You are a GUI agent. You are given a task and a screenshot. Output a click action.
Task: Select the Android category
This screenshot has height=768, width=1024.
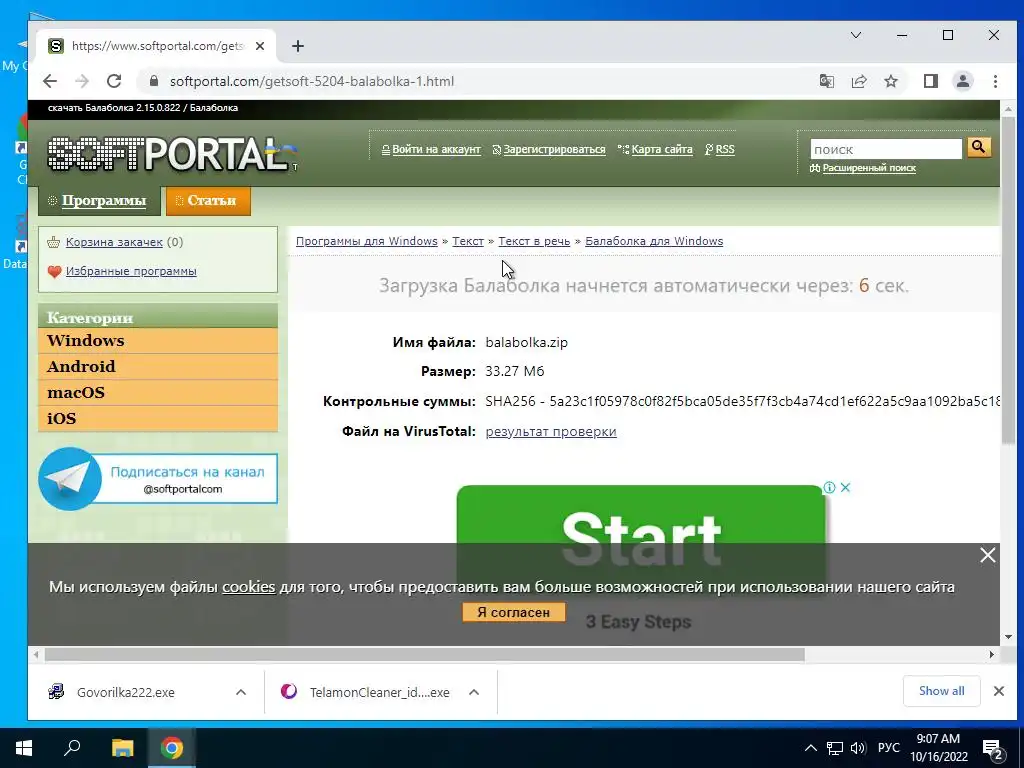point(158,366)
